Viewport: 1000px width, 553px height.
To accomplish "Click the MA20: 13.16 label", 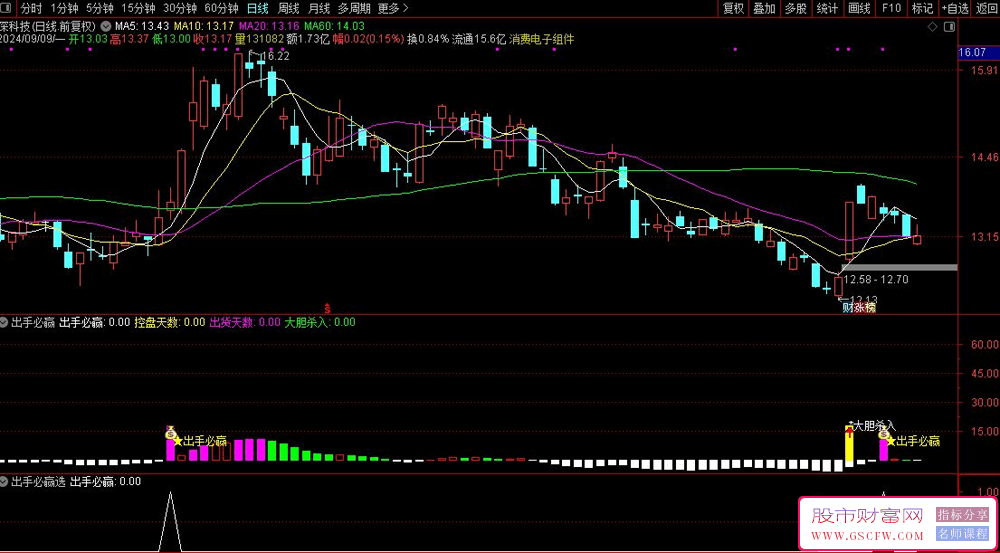I will coord(269,27).
